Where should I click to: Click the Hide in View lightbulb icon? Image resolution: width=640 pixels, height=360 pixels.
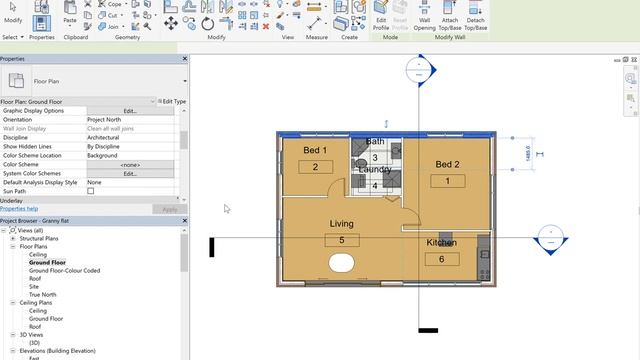[x=280, y=4]
